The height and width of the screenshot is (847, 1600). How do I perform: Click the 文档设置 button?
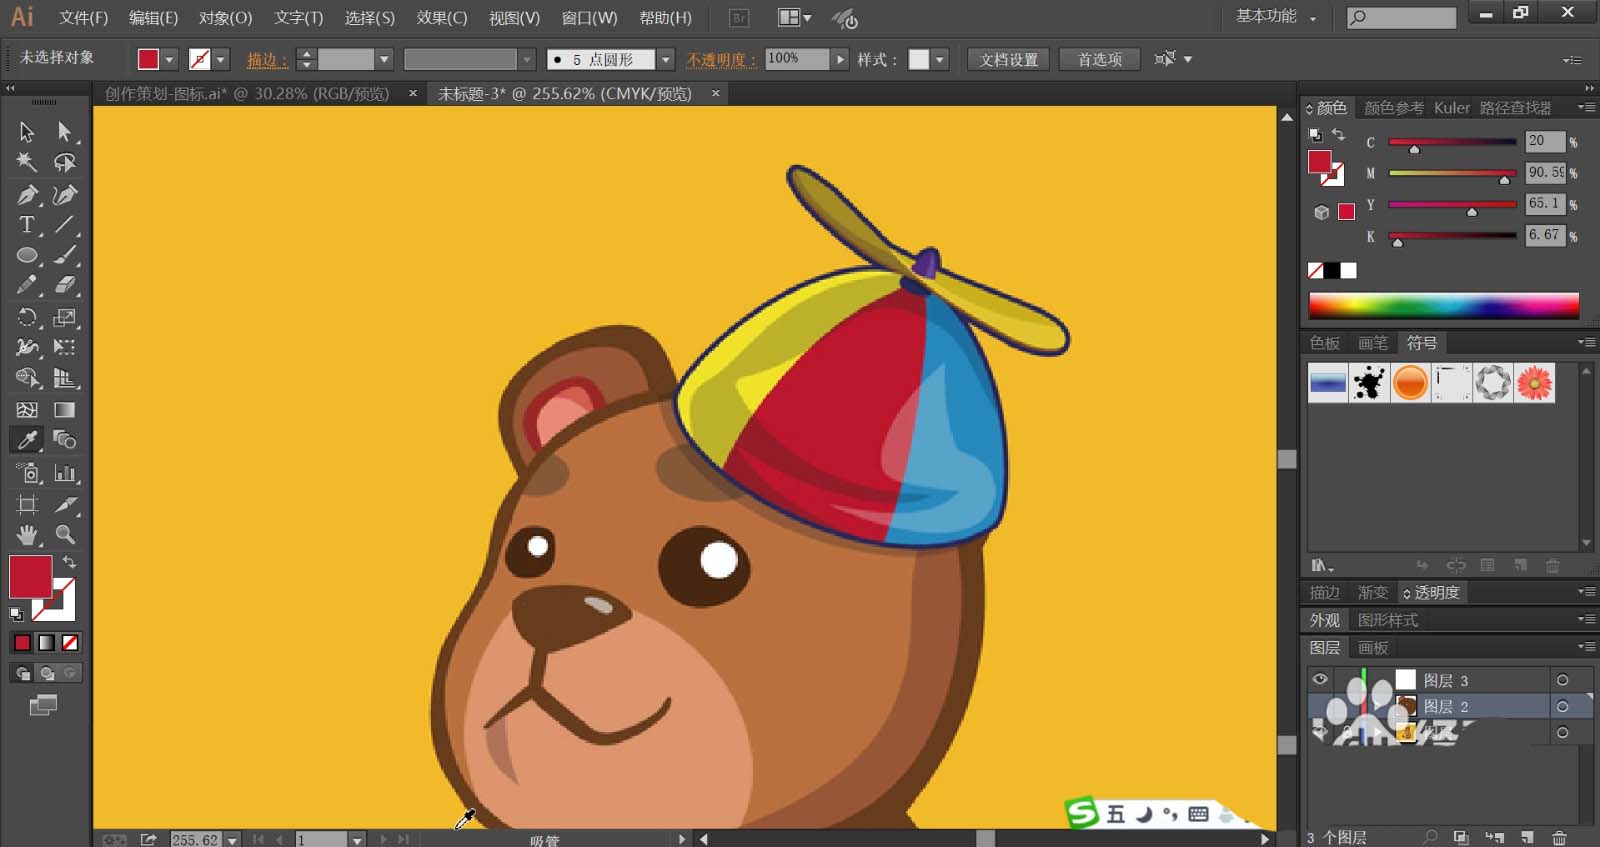tap(1009, 60)
